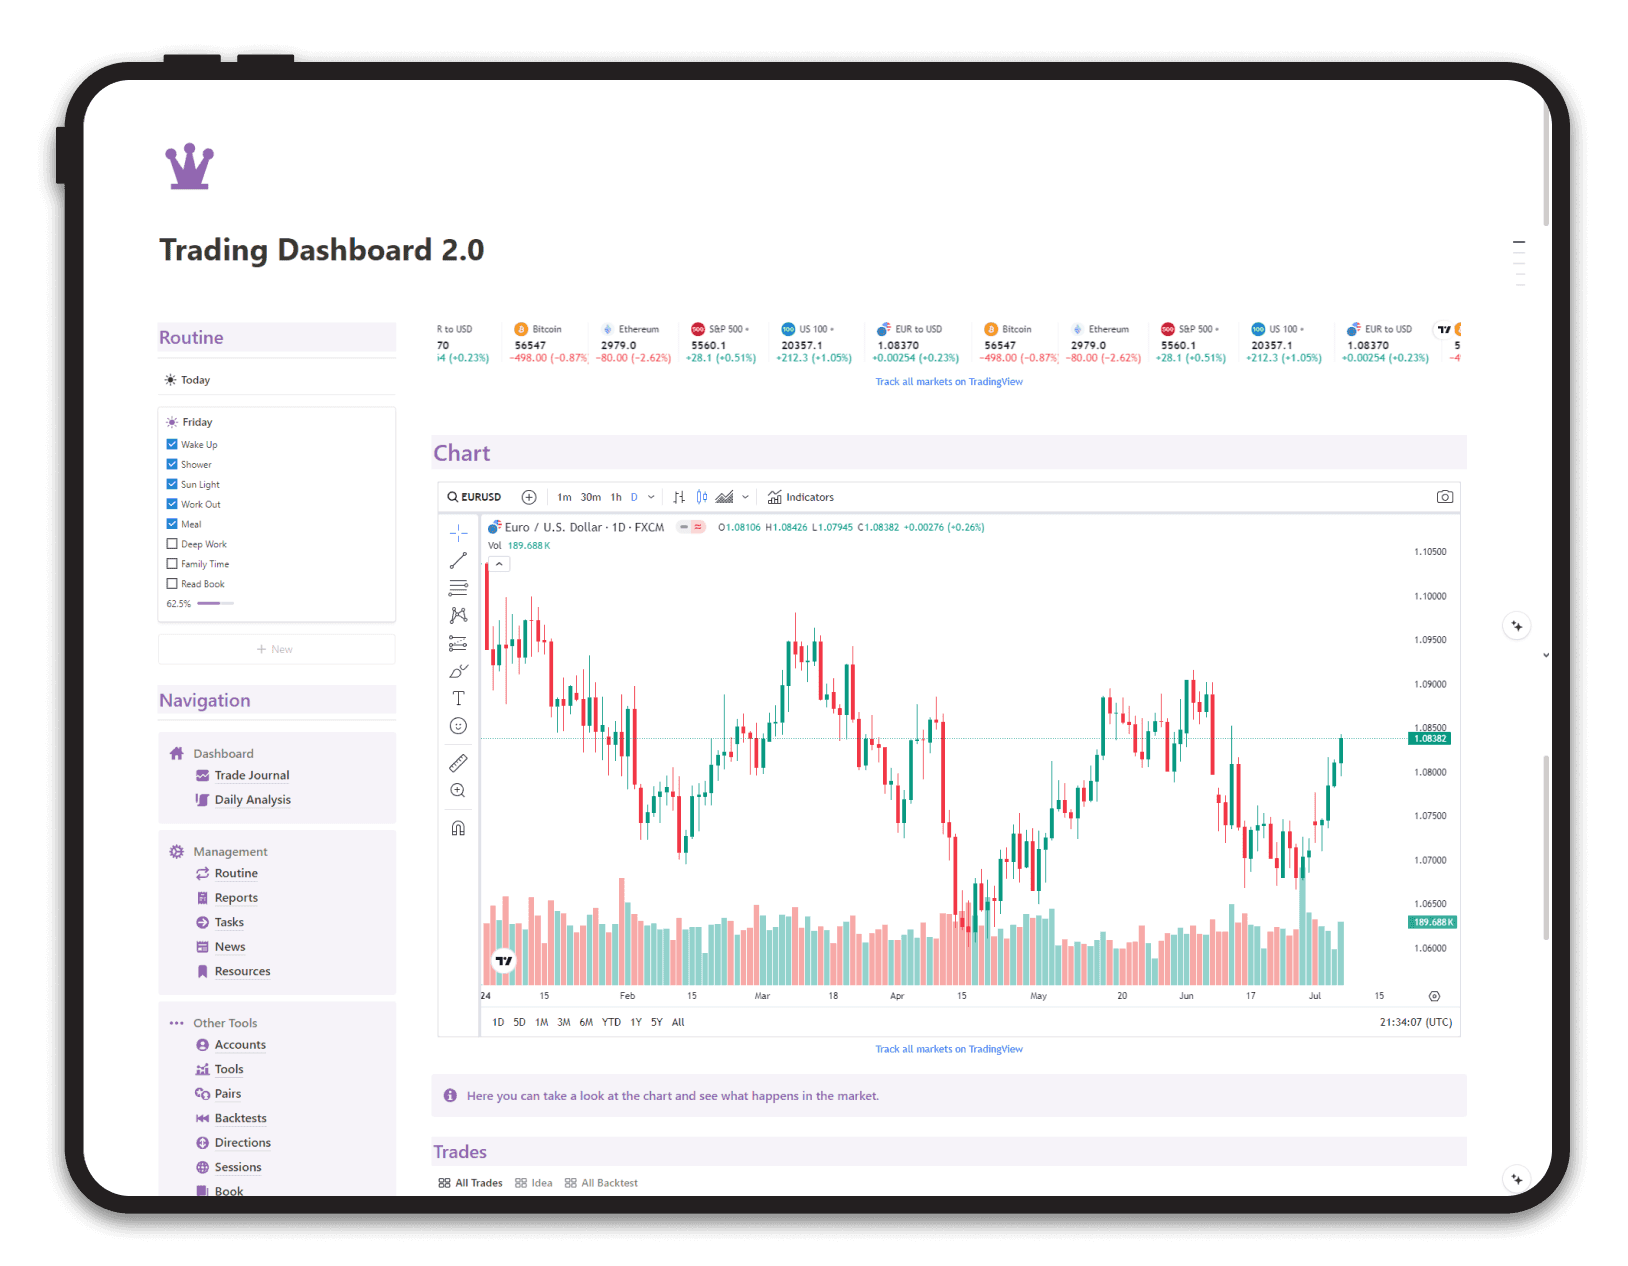Collapse the legend with the caret button
Screen dimensions: 1628x1266
(x=499, y=565)
